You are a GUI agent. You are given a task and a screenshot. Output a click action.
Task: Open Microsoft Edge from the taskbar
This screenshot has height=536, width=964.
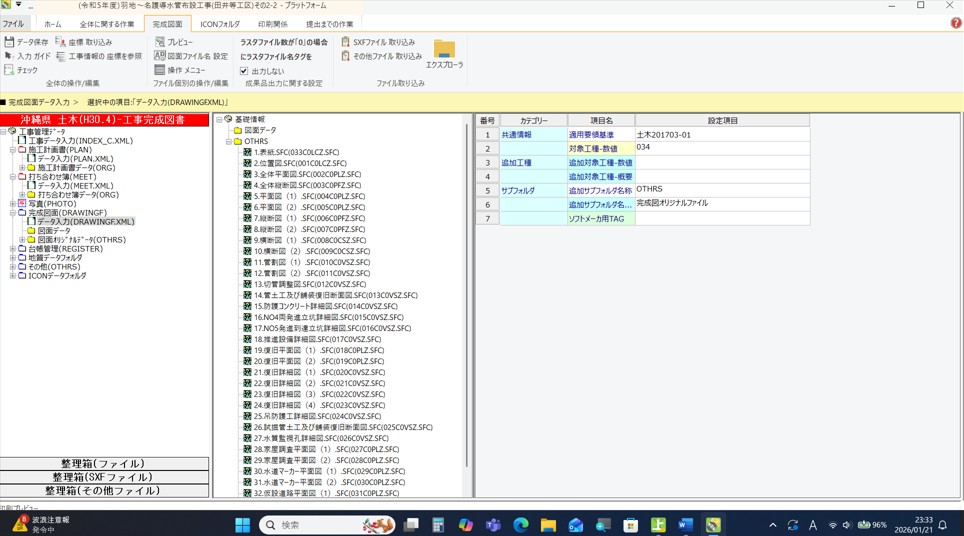coord(521,525)
